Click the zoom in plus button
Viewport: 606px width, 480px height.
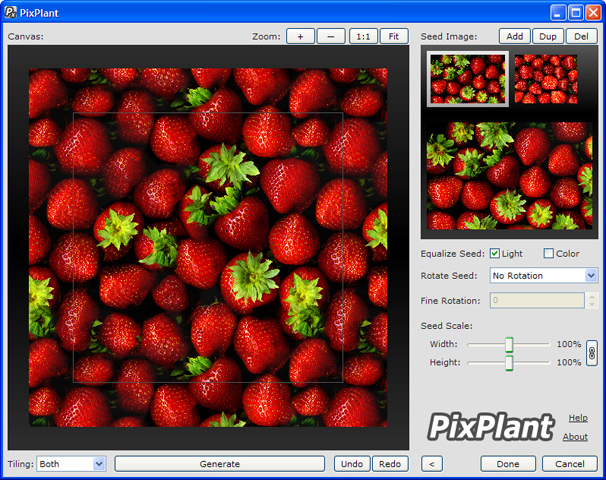(300, 36)
